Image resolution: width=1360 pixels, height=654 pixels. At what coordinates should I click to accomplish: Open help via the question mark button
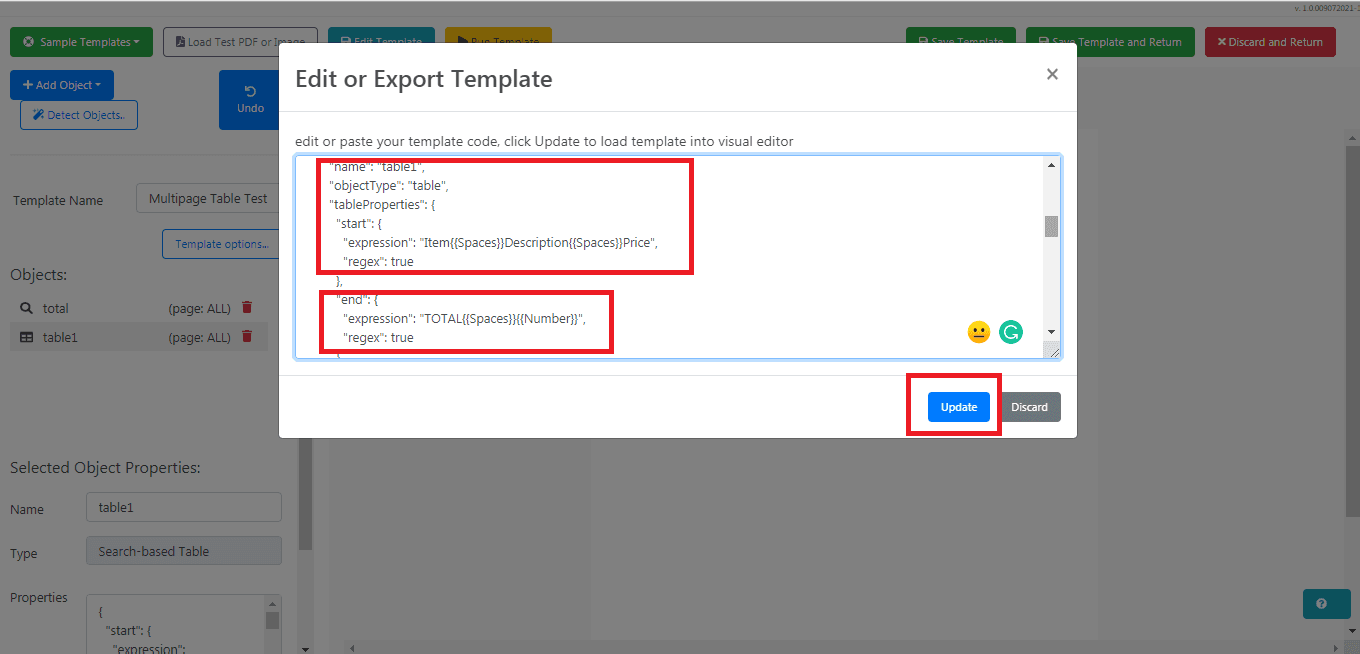pyautogui.click(x=1327, y=604)
